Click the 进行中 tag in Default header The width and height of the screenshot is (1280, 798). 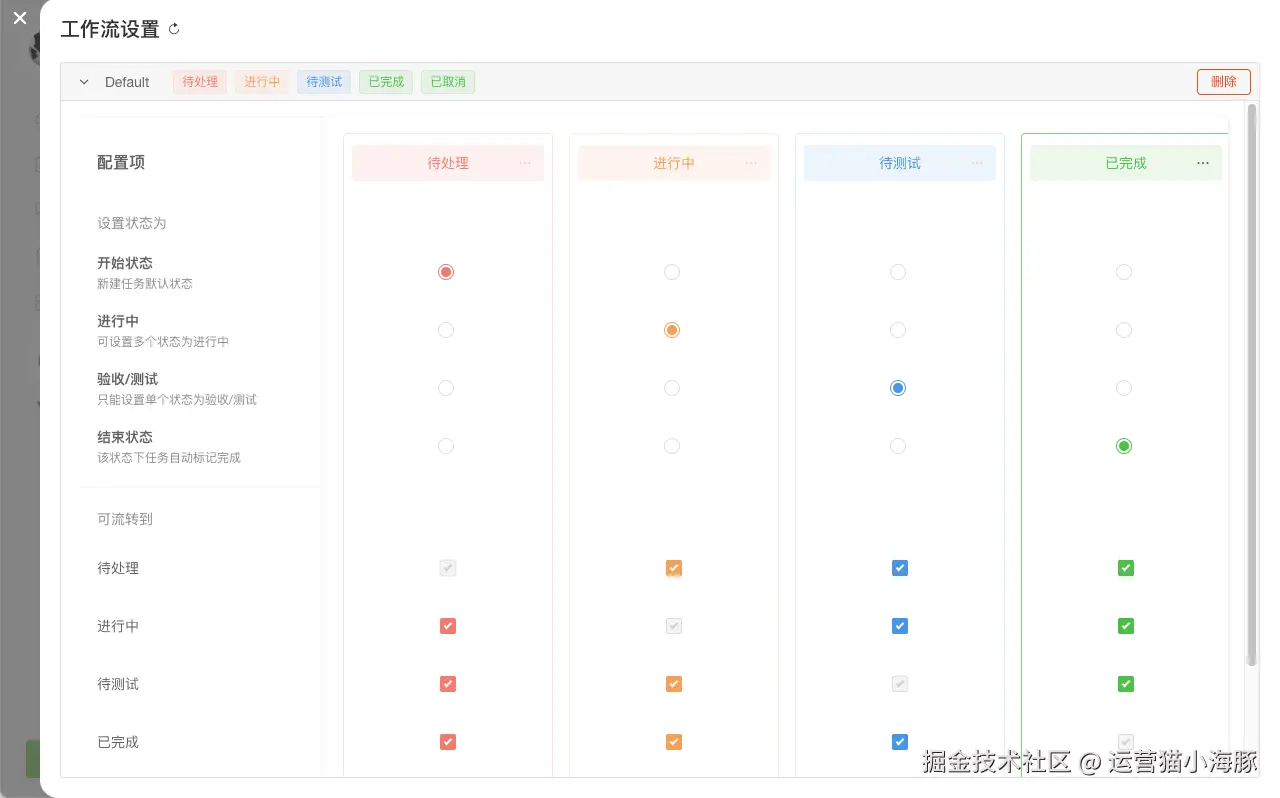pyautogui.click(x=262, y=82)
